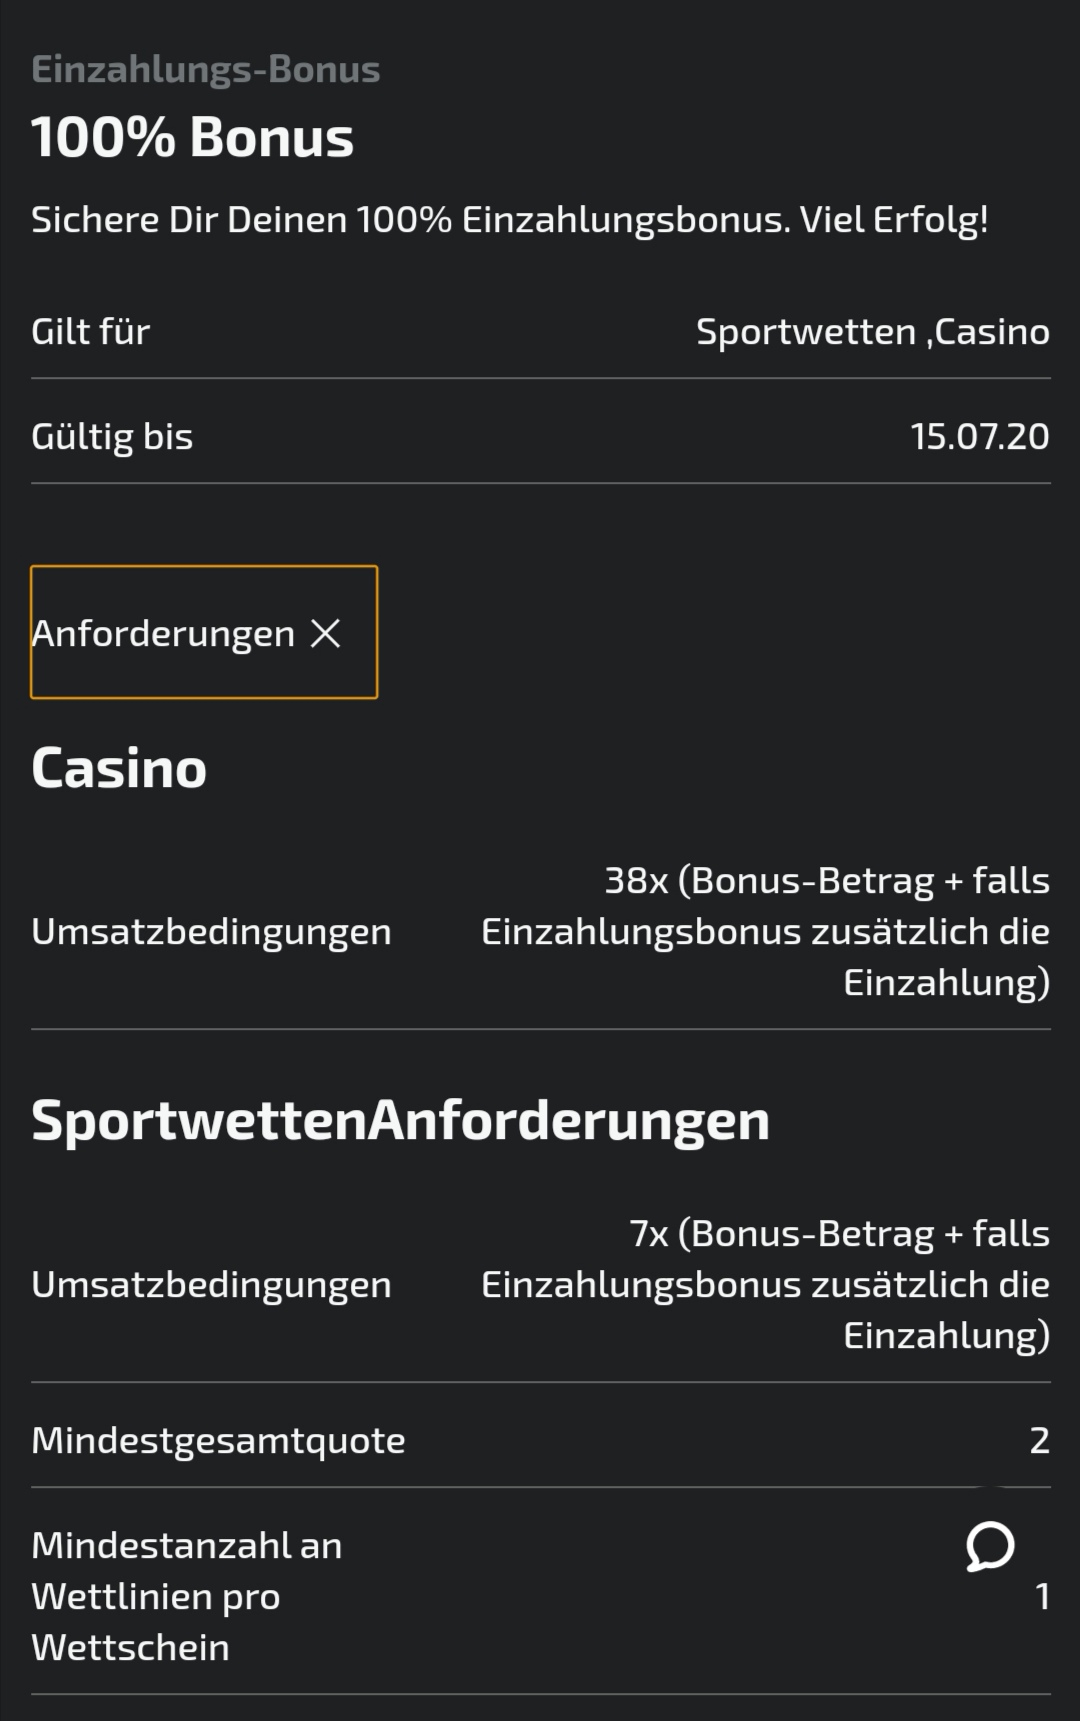Click Umsatzbedingungen under the Casino section
The width and height of the screenshot is (1080, 1721).
[211, 931]
